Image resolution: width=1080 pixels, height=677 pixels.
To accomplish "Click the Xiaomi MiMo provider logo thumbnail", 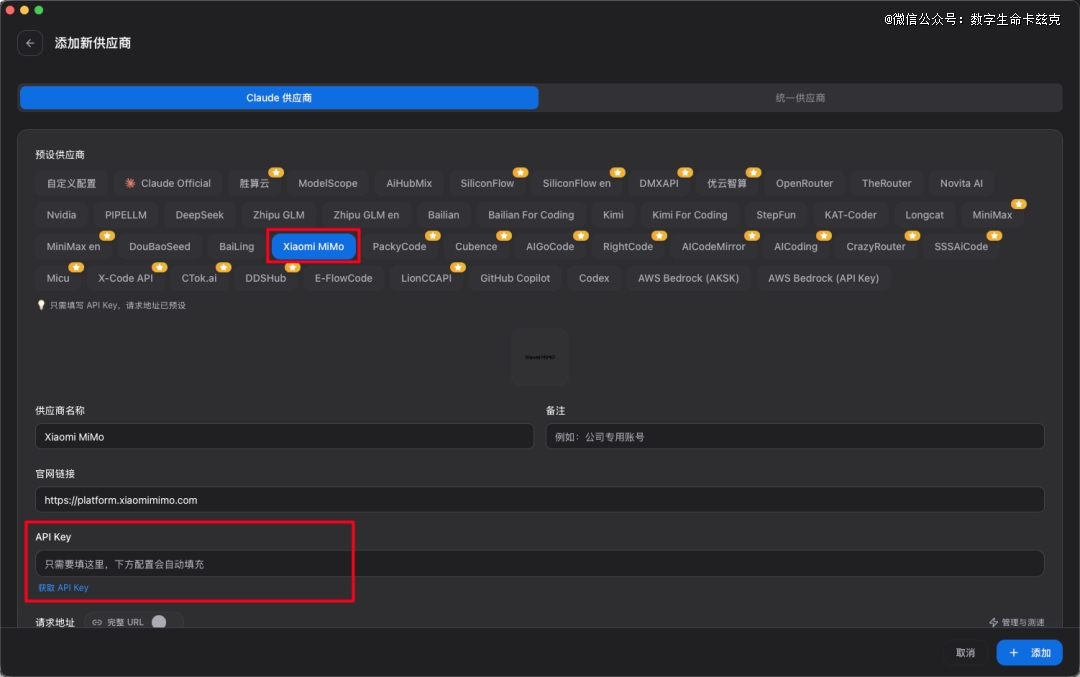I will click(x=540, y=356).
